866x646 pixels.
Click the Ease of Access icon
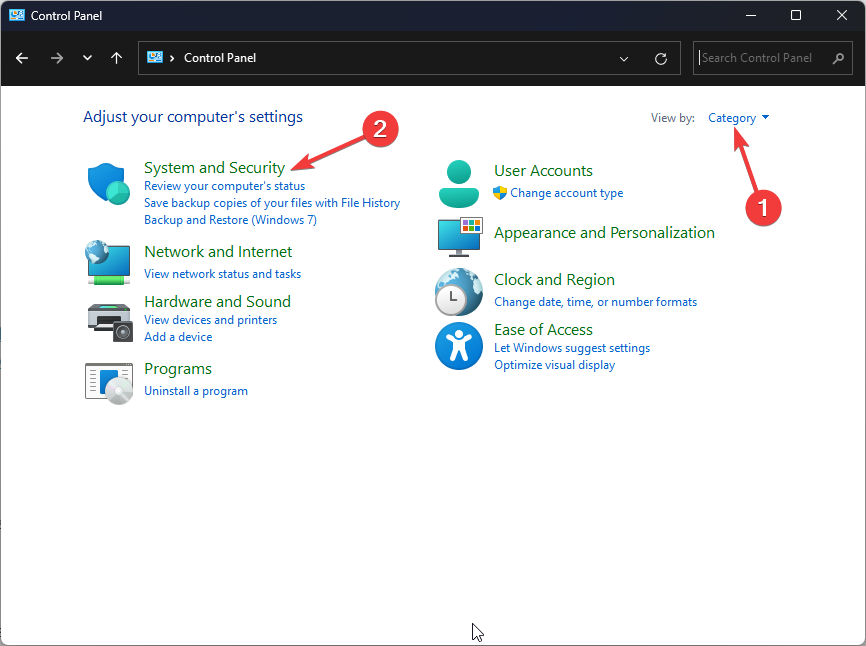point(458,347)
